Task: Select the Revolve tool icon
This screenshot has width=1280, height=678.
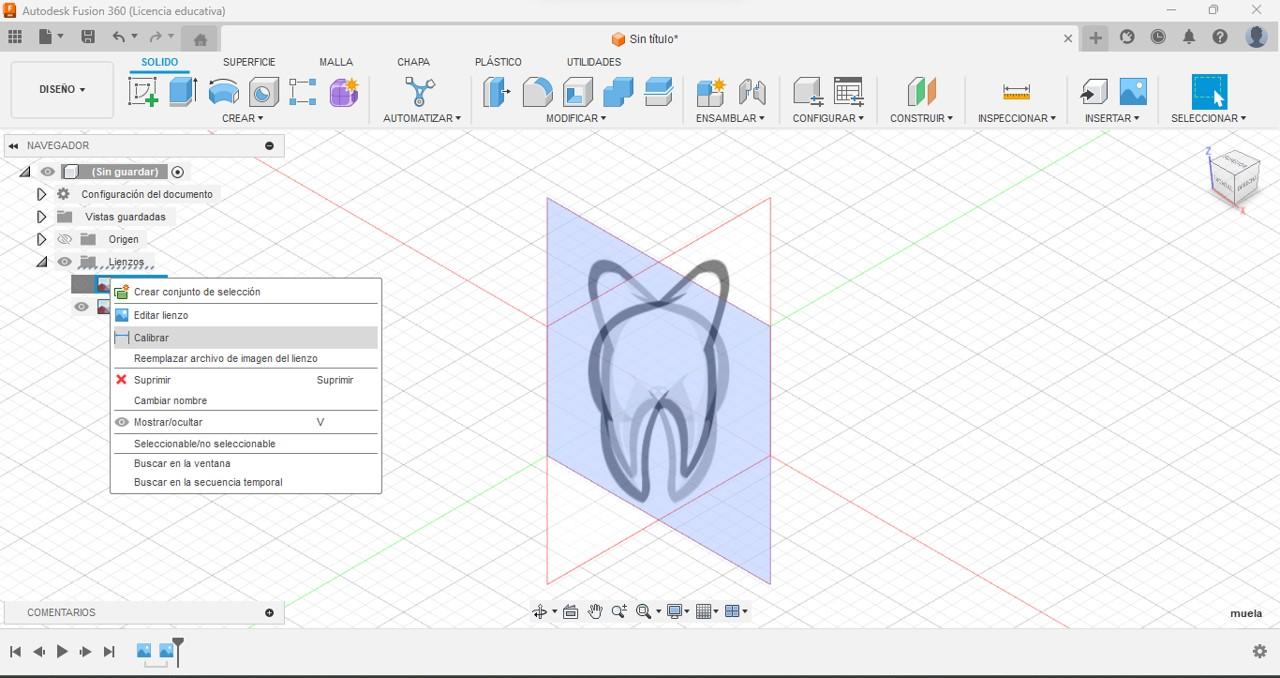Action: pos(223,92)
